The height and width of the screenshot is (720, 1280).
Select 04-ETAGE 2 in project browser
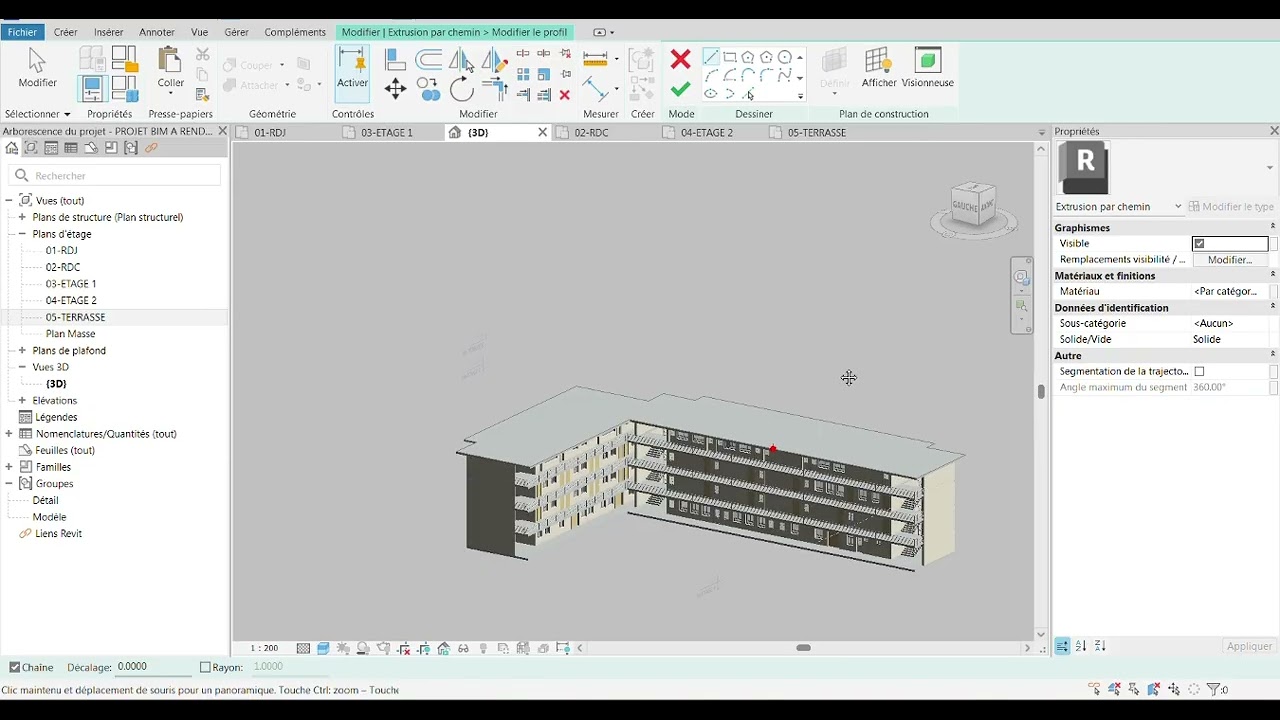click(71, 300)
